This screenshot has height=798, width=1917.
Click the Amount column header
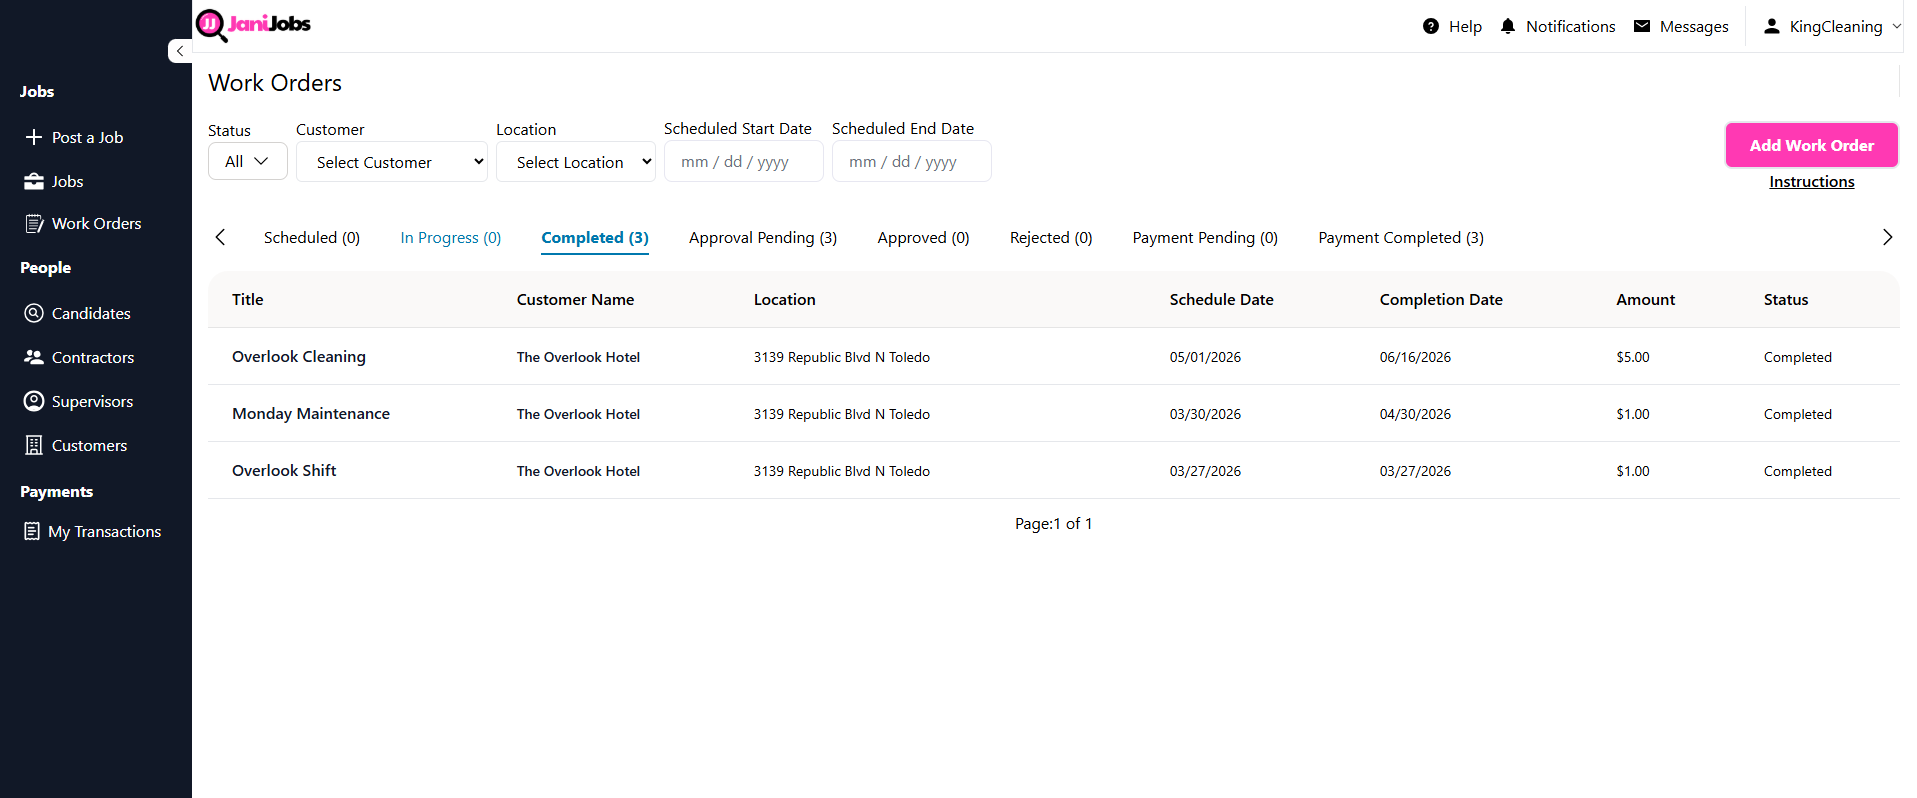(x=1645, y=299)
